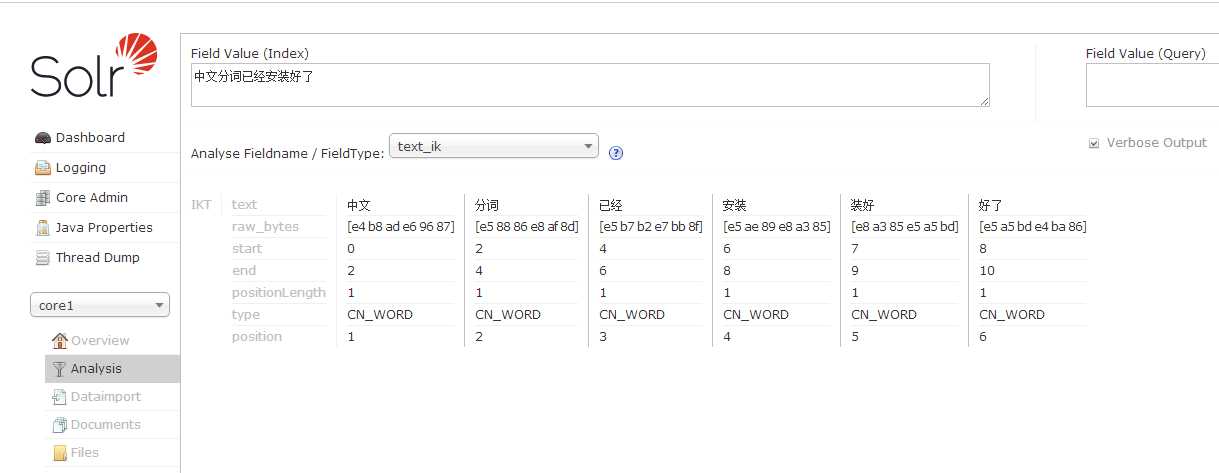1219x473 pixels.
Task: Select the token 中文
Action: 359,205
